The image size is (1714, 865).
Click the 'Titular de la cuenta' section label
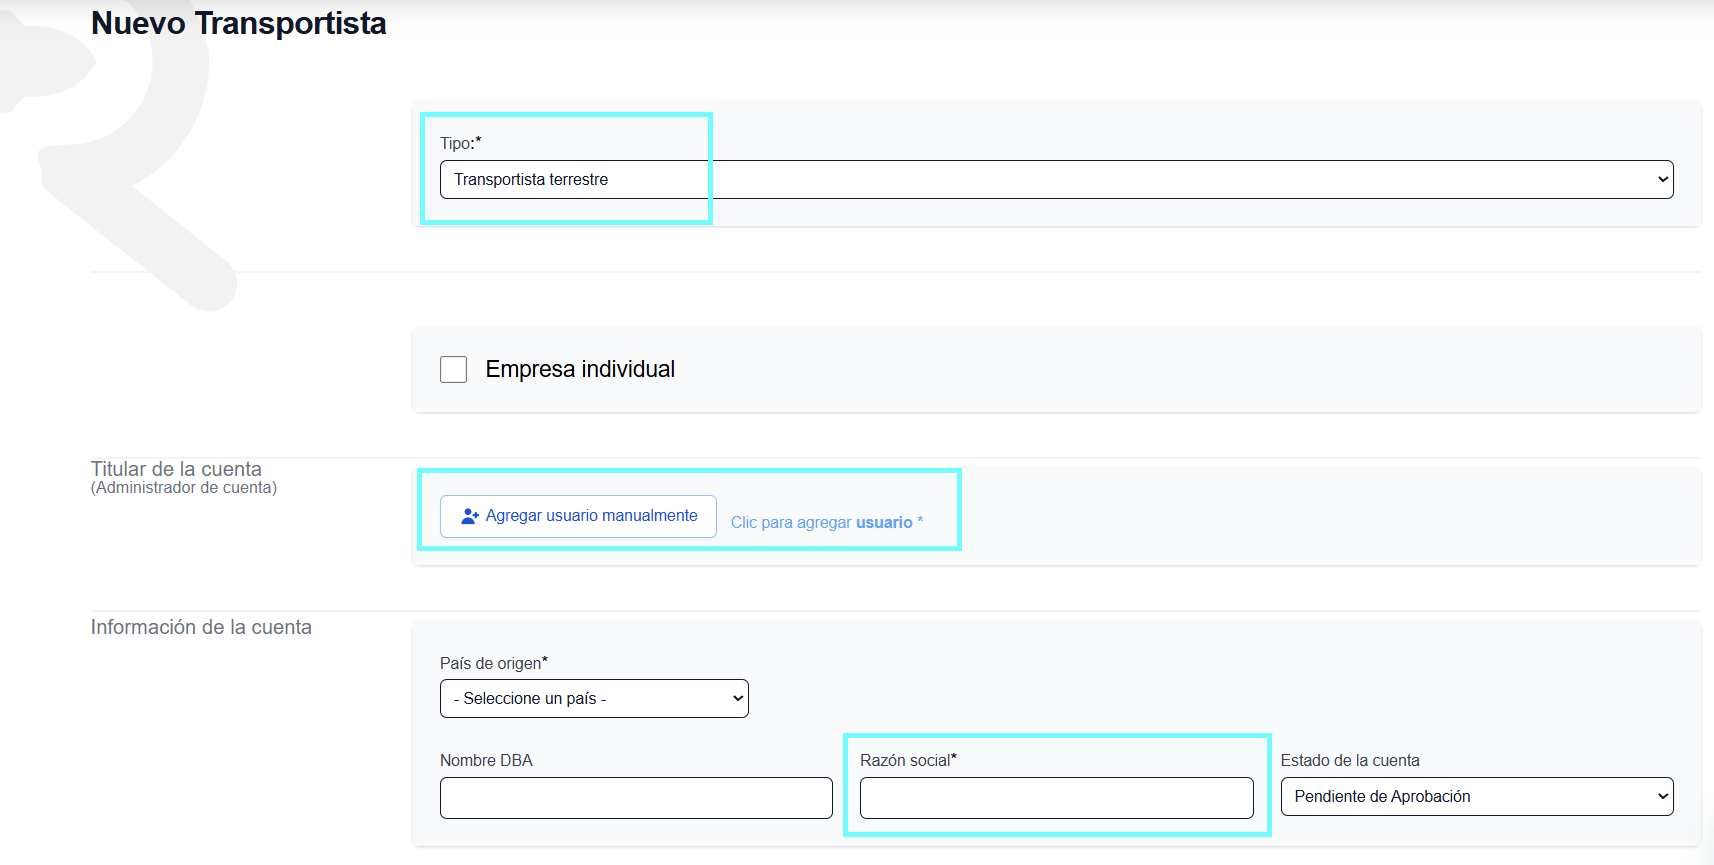(176, 469)
